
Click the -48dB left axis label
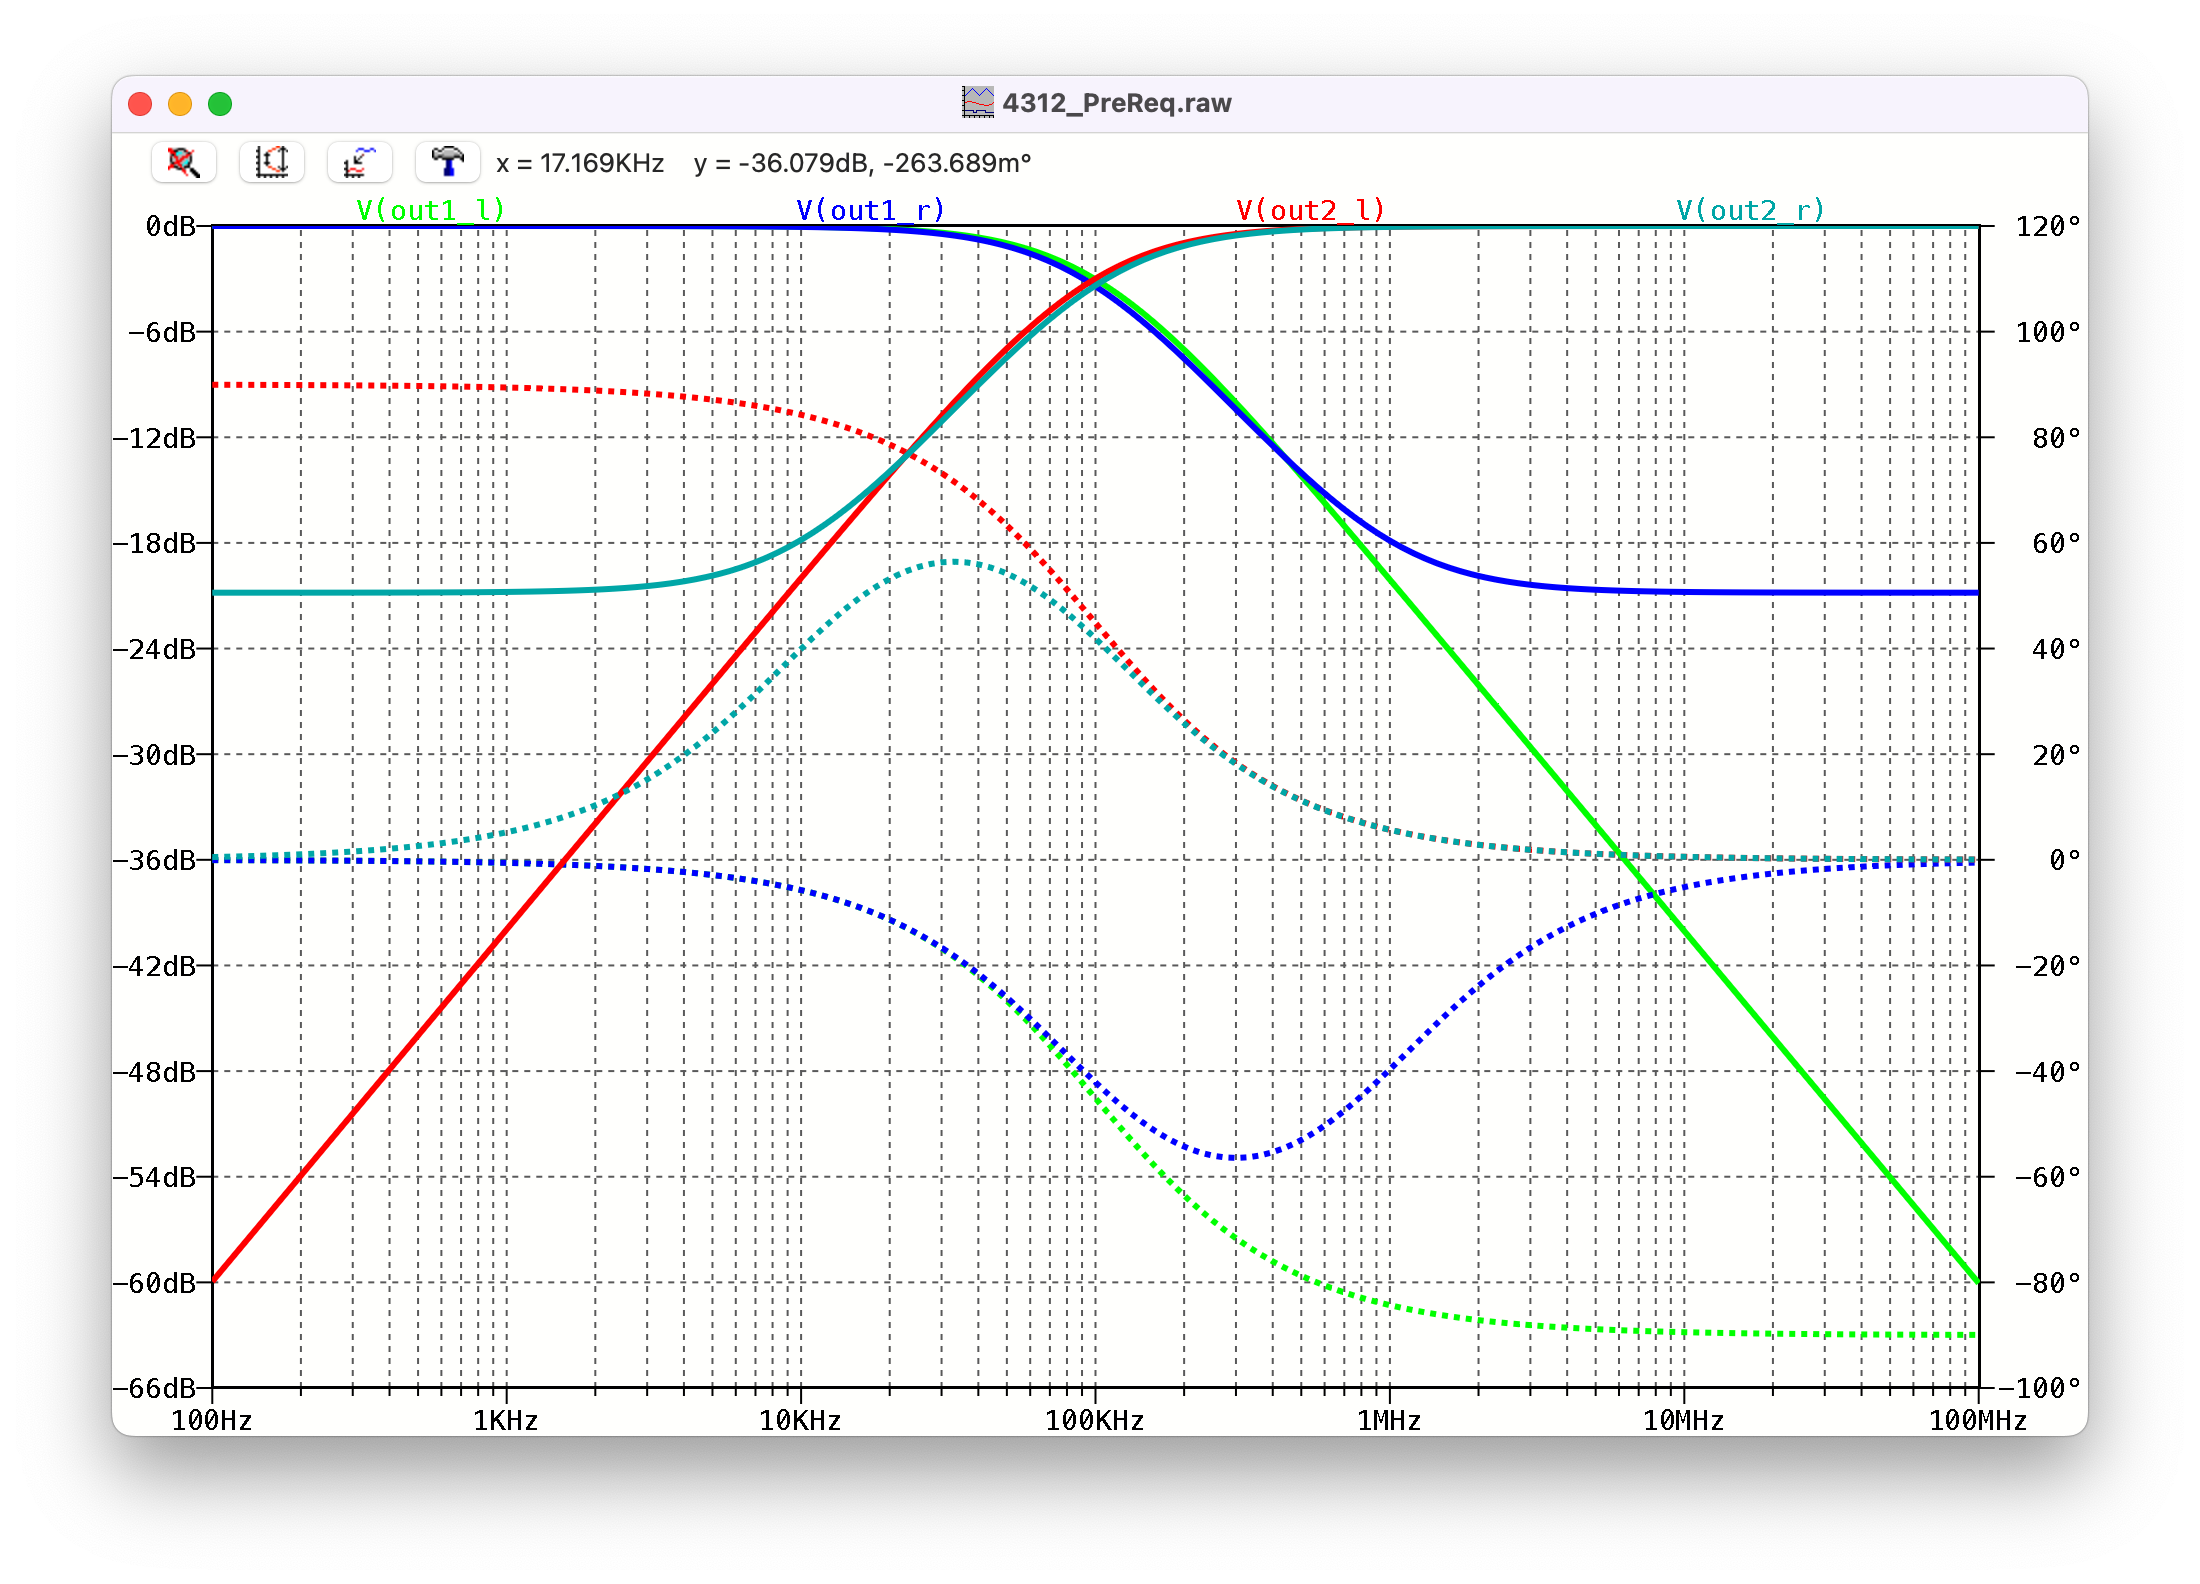click(155, 1072)
